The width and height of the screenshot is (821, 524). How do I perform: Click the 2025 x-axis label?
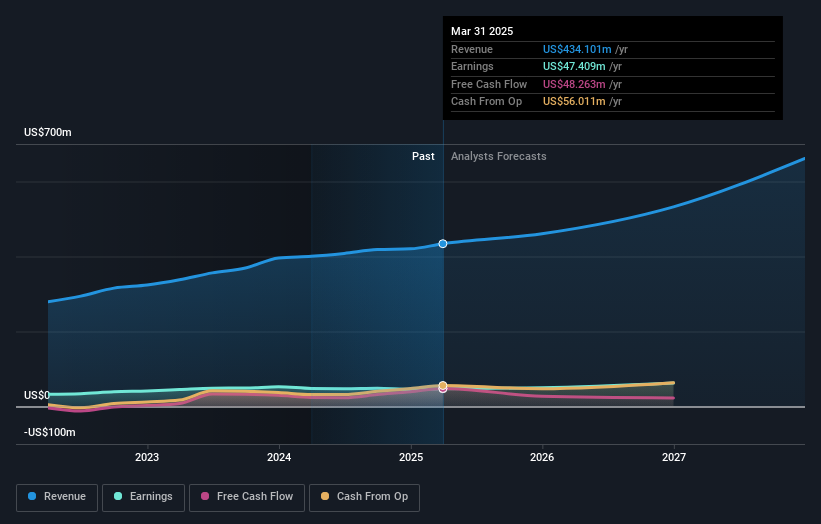[411, 457]
